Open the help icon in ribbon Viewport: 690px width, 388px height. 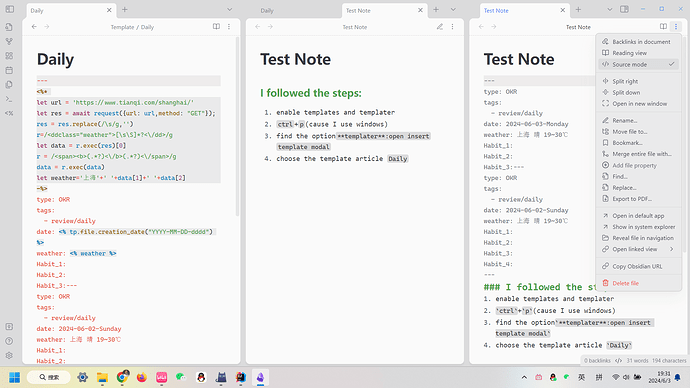pyautogui.click(x=9, y=341)
